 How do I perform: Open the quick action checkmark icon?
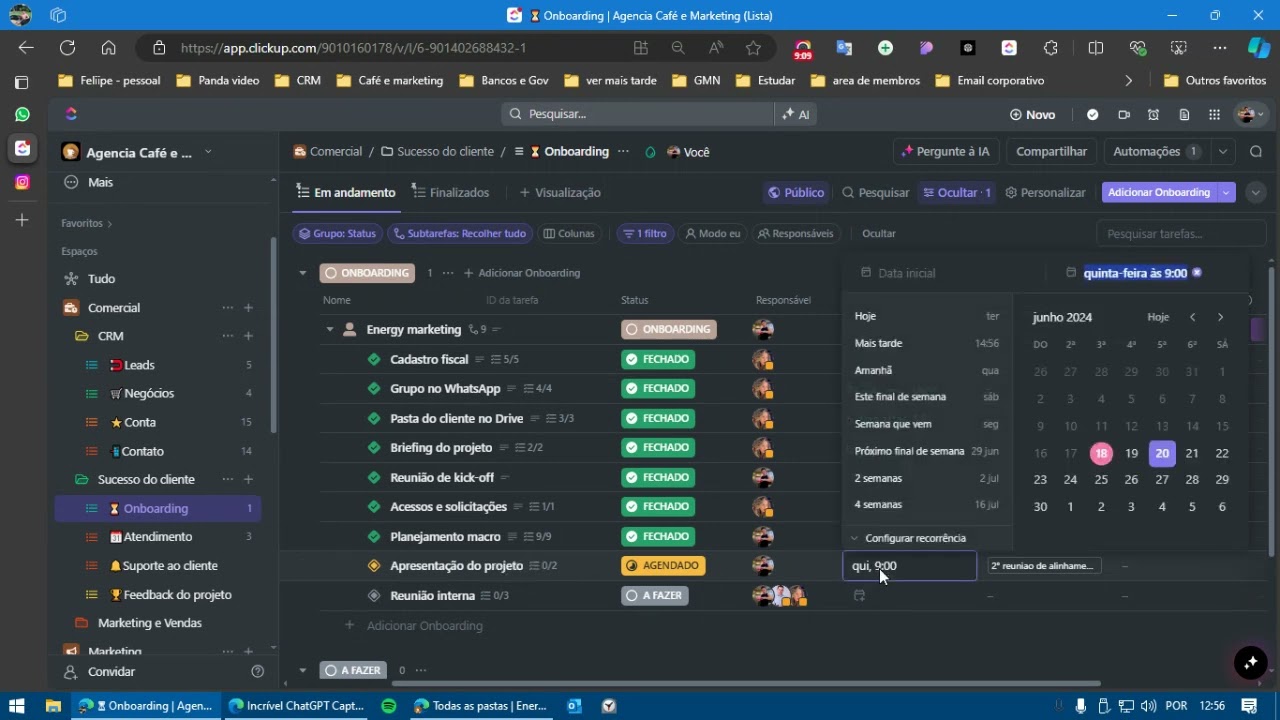point(1093,115)
